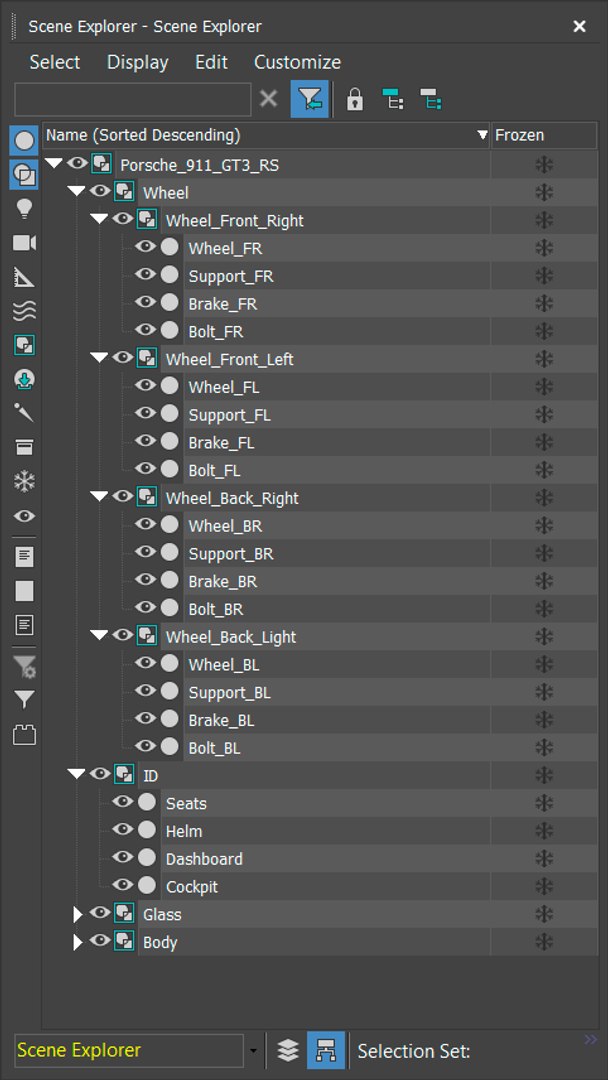
Task: Click the Frozen column header
Action: 544,135
